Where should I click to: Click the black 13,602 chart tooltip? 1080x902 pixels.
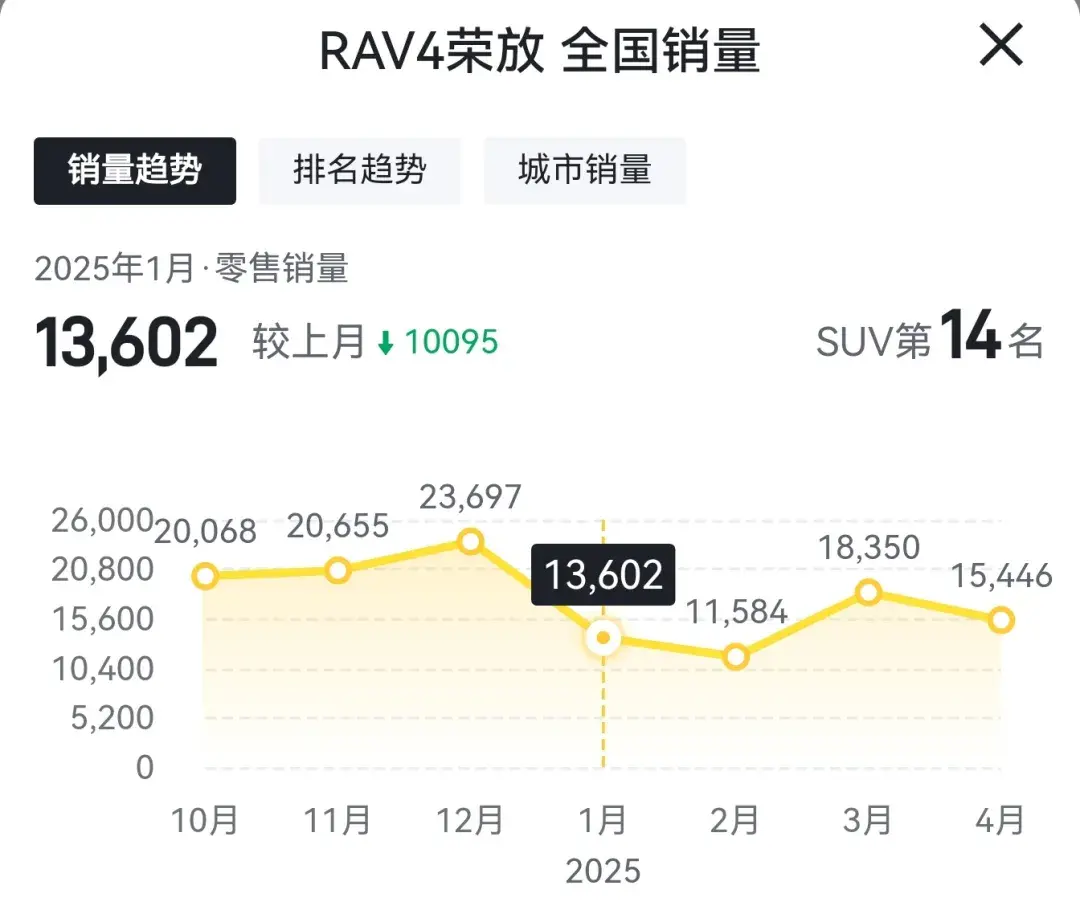603,575
